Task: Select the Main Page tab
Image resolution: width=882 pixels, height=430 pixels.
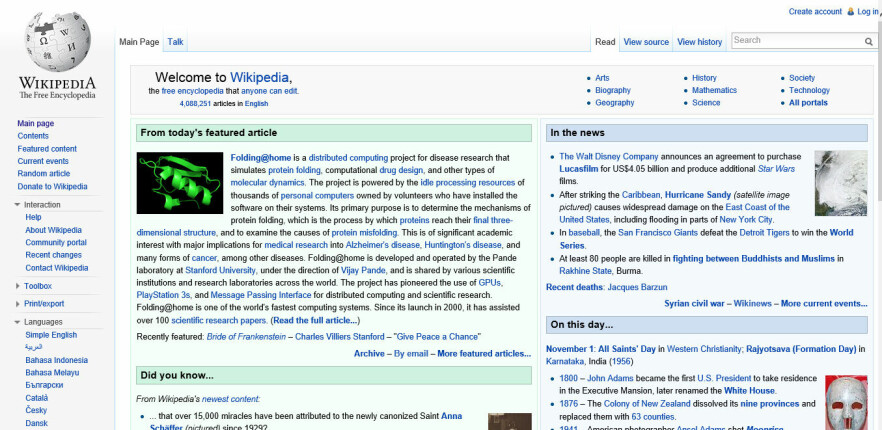Action: click(139, 42)
